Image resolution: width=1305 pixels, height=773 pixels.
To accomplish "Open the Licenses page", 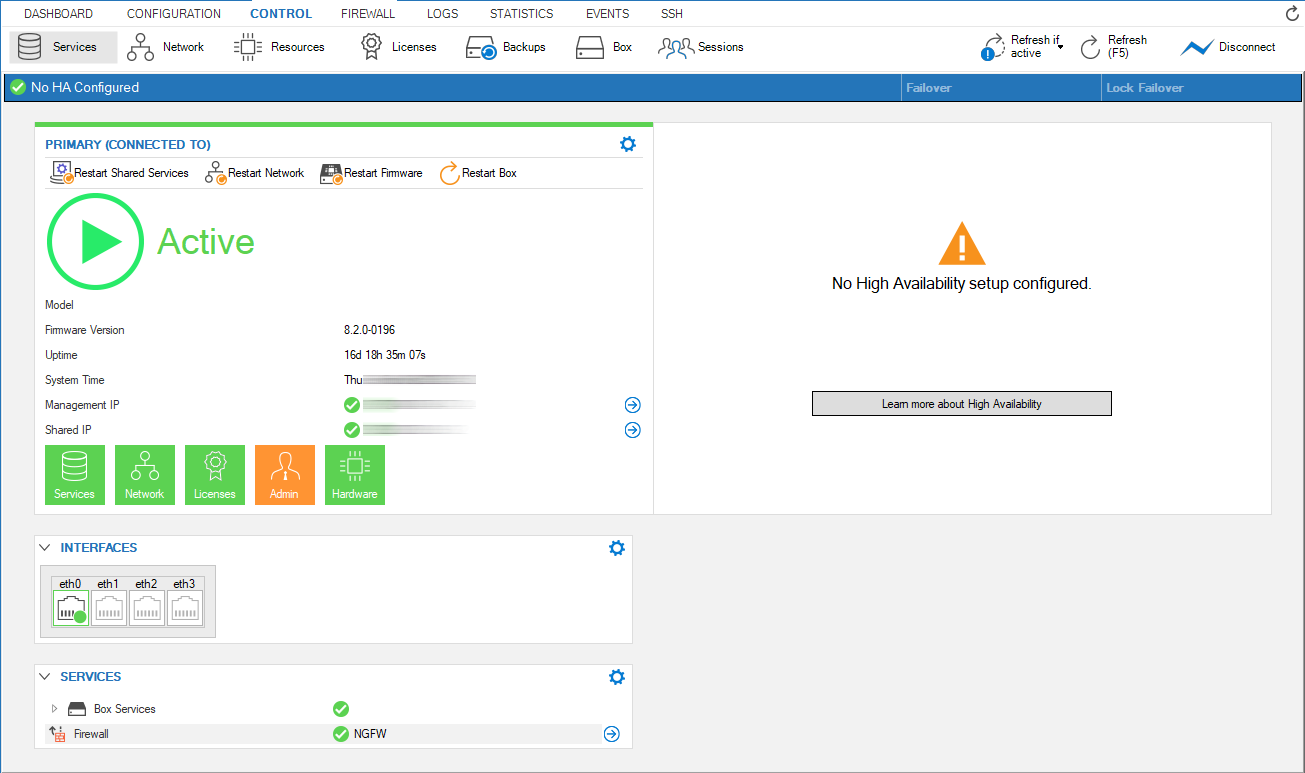I will (x=399, y=47).
